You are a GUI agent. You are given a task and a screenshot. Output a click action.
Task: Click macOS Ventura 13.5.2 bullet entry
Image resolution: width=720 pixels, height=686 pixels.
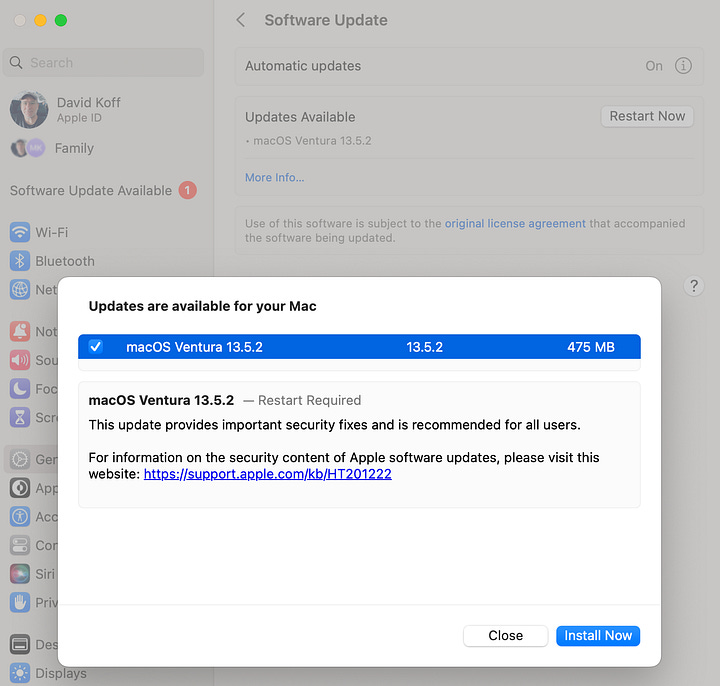tap(312, 141)
